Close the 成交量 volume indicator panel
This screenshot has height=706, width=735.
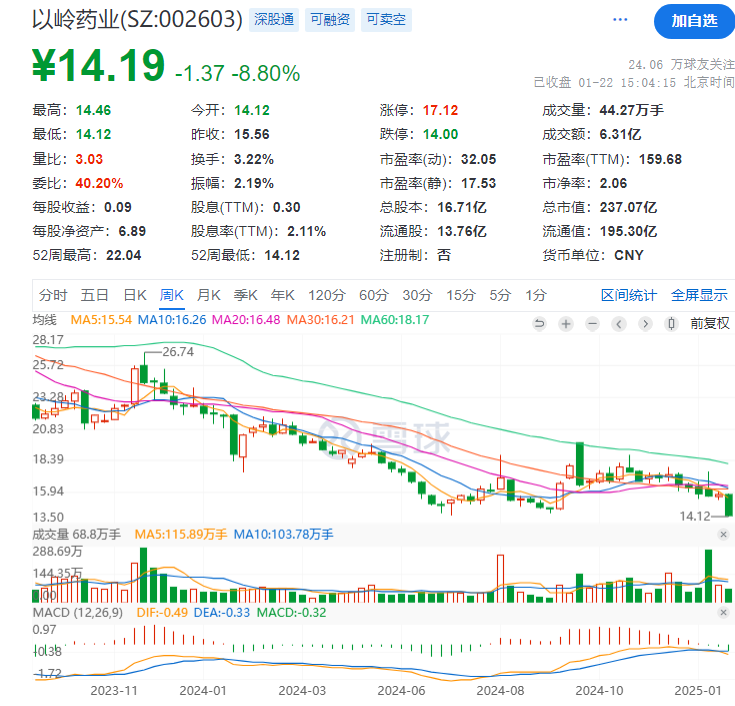click(723, 534)
